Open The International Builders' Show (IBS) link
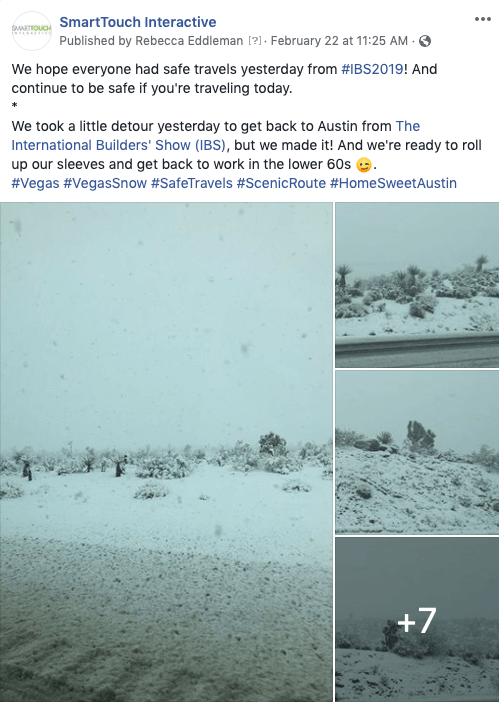499x714 pixels. [215, 136]
